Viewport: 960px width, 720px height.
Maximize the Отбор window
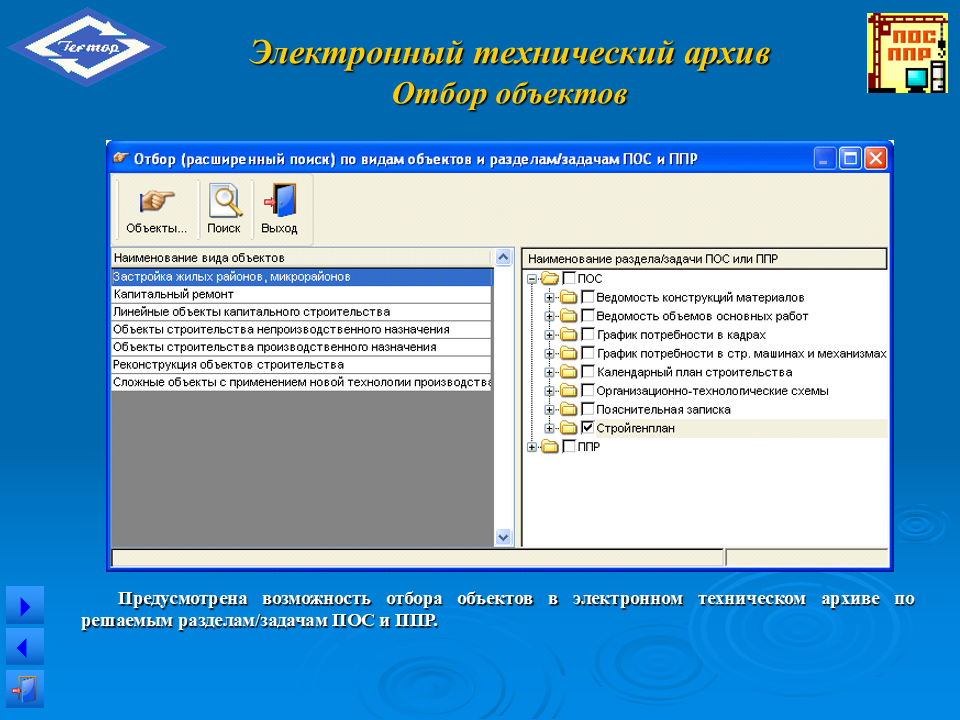click(850, 159)
